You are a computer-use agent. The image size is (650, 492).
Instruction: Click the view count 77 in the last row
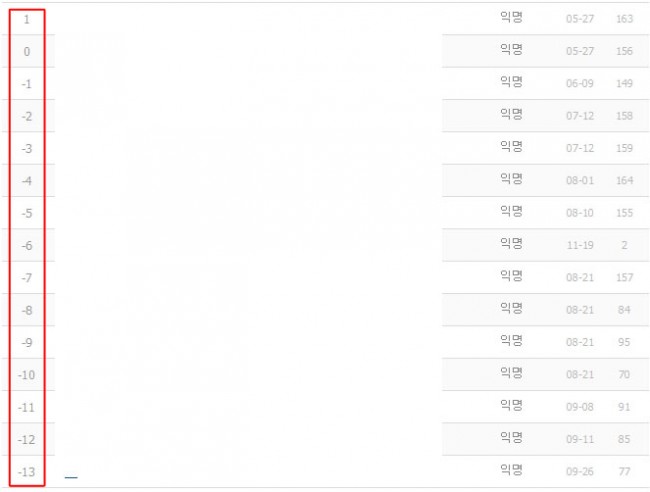[625, 472]
